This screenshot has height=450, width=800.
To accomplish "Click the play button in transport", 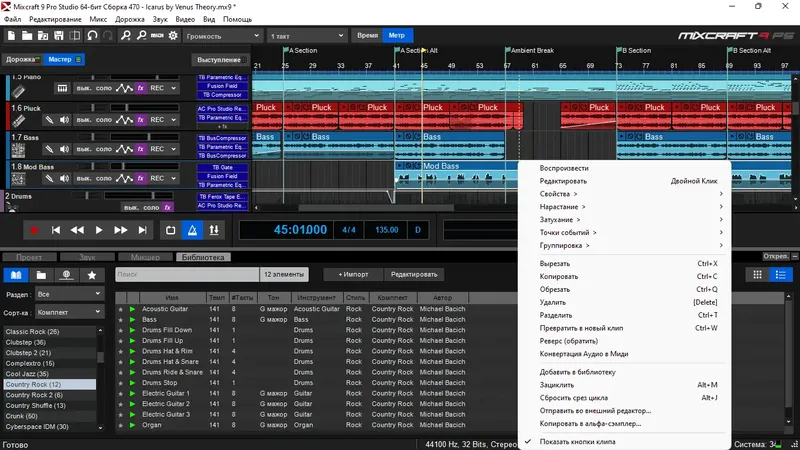I will pos(98,230).
